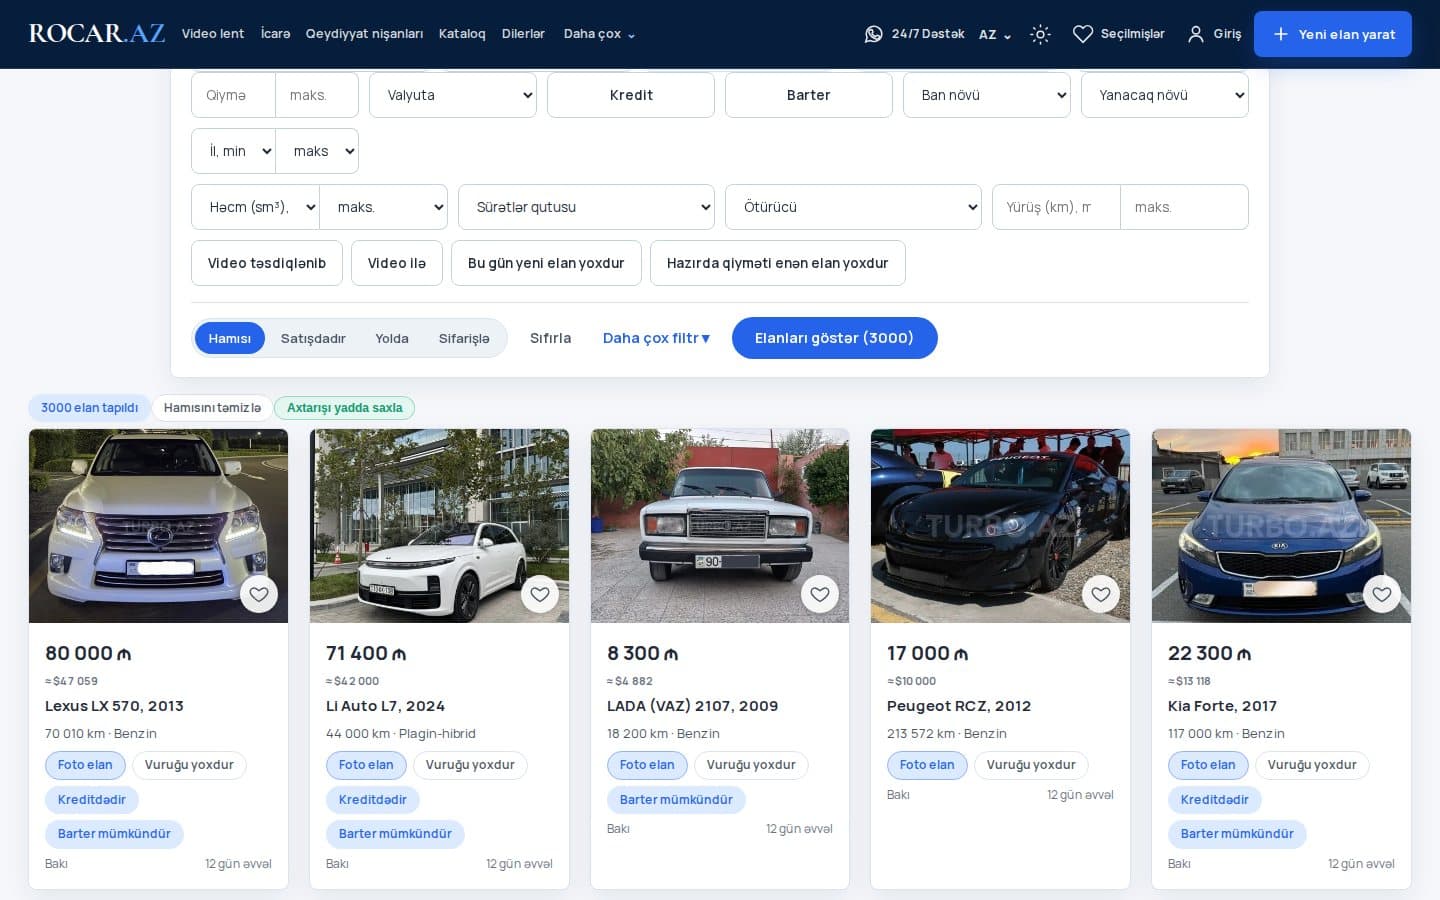Click the Qiymə minimum price field

point(233,95)
